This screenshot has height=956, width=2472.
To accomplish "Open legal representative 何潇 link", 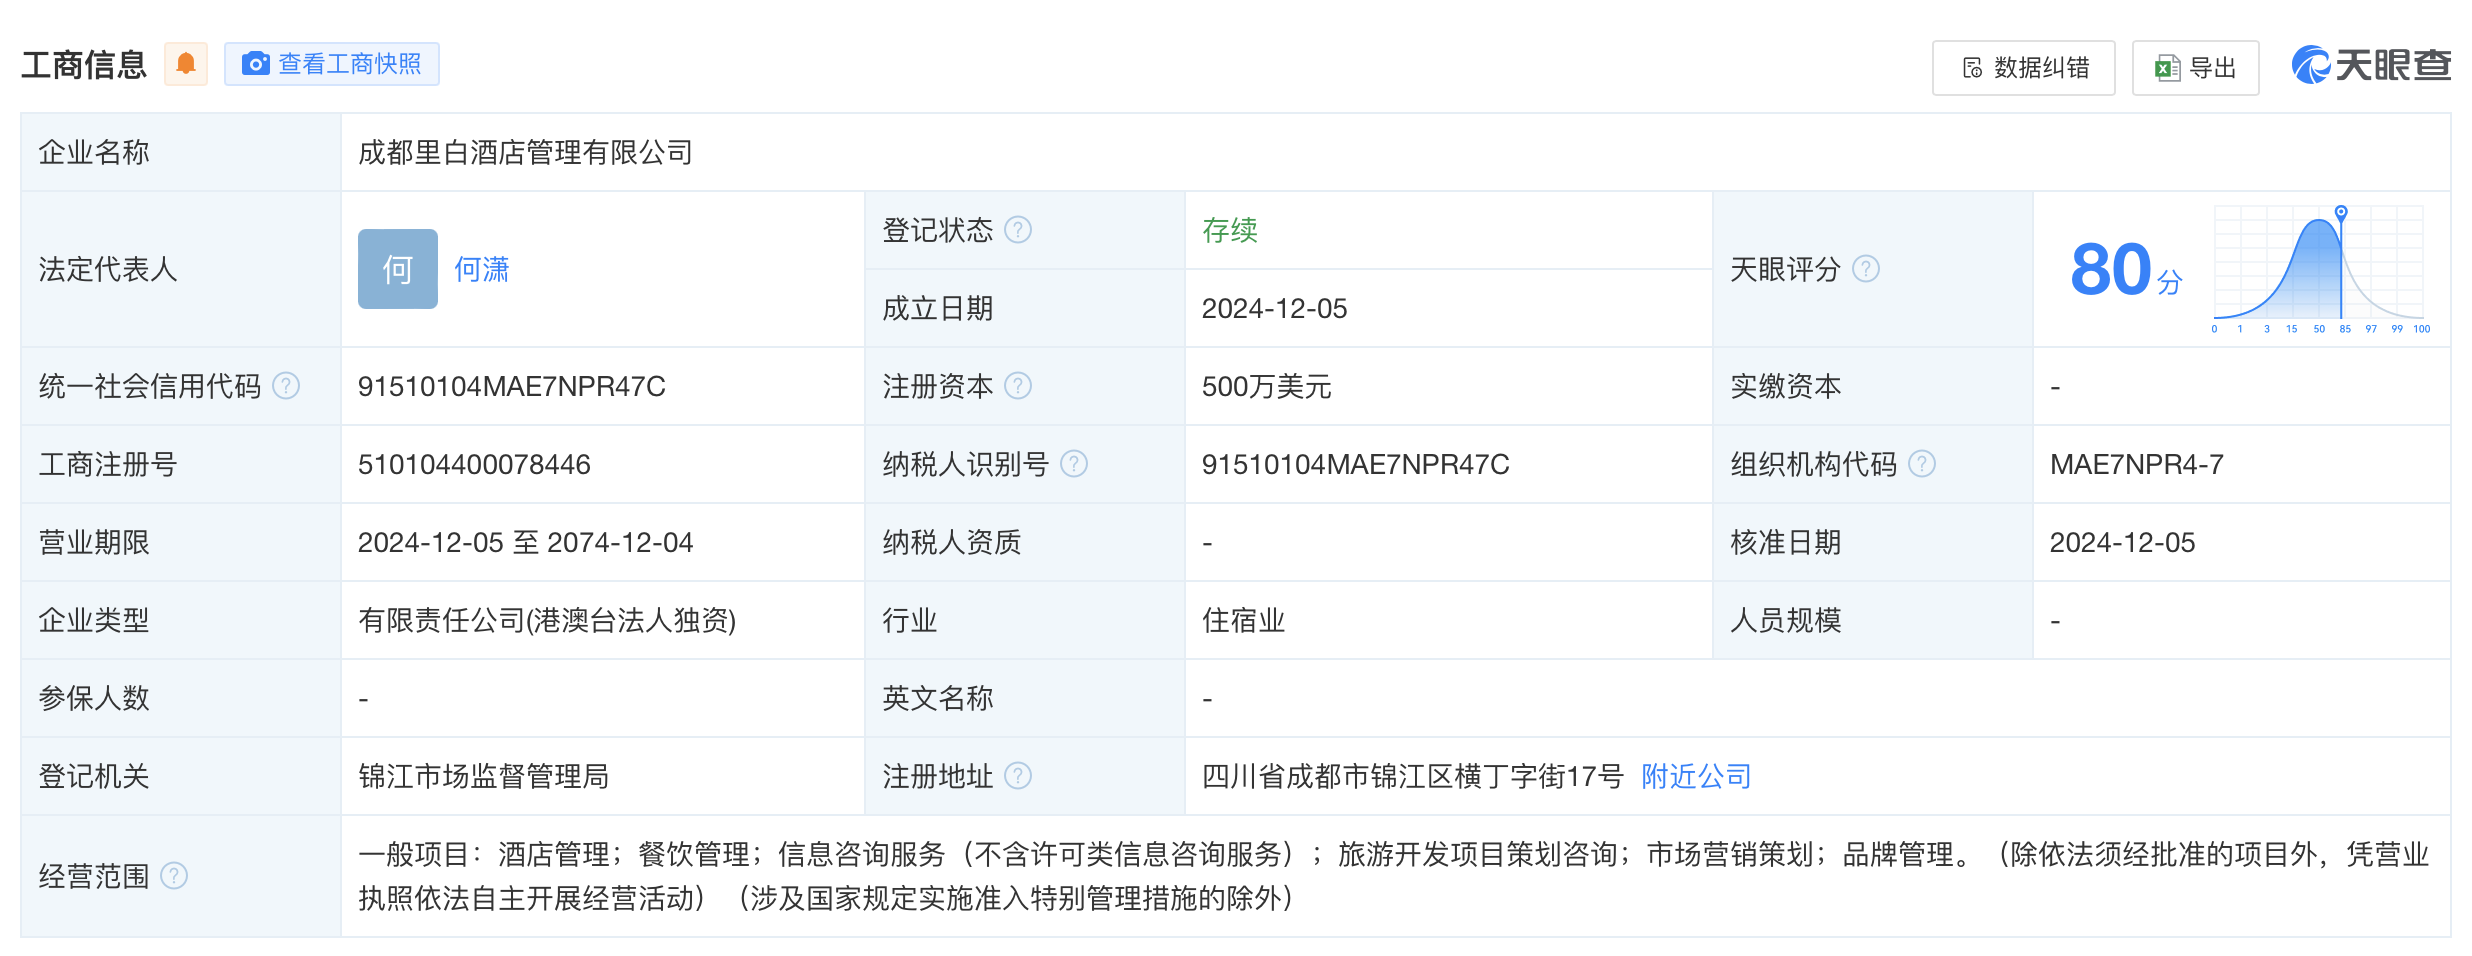I will (482, 269).
